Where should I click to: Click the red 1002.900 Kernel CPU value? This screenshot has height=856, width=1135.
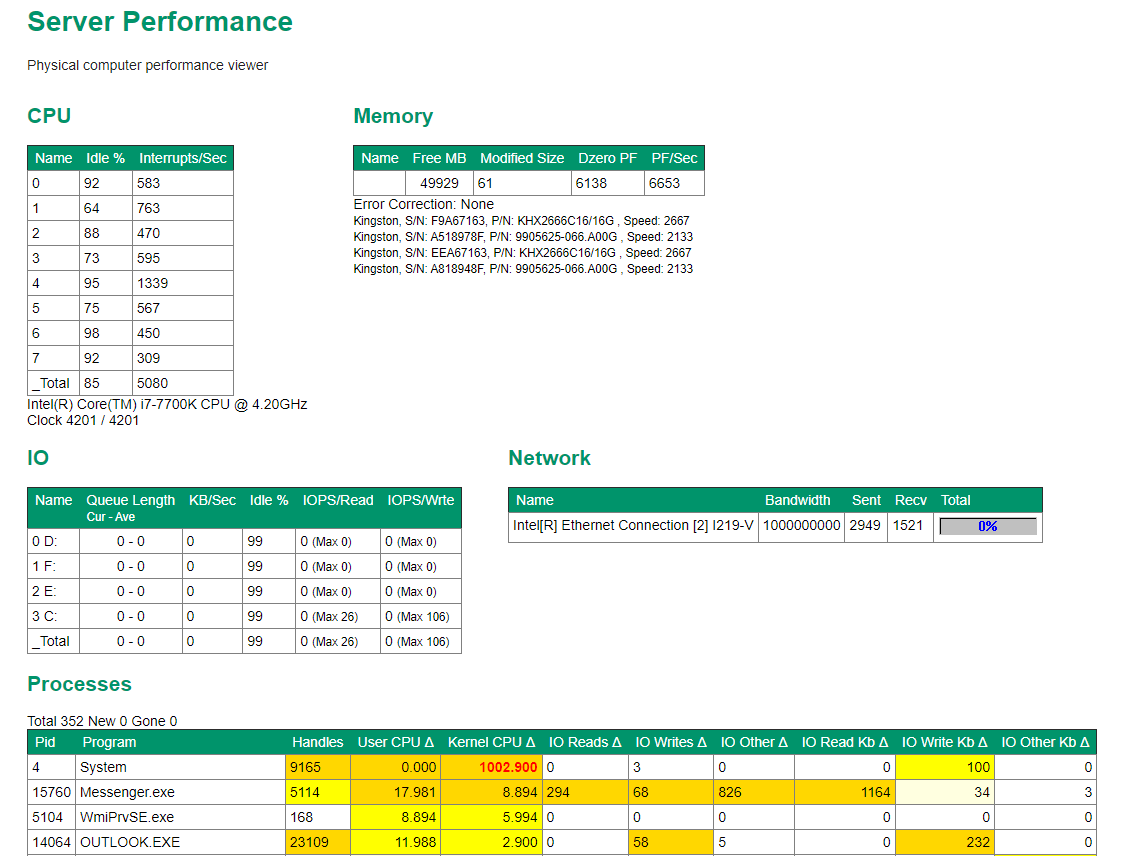pos(509,767)
